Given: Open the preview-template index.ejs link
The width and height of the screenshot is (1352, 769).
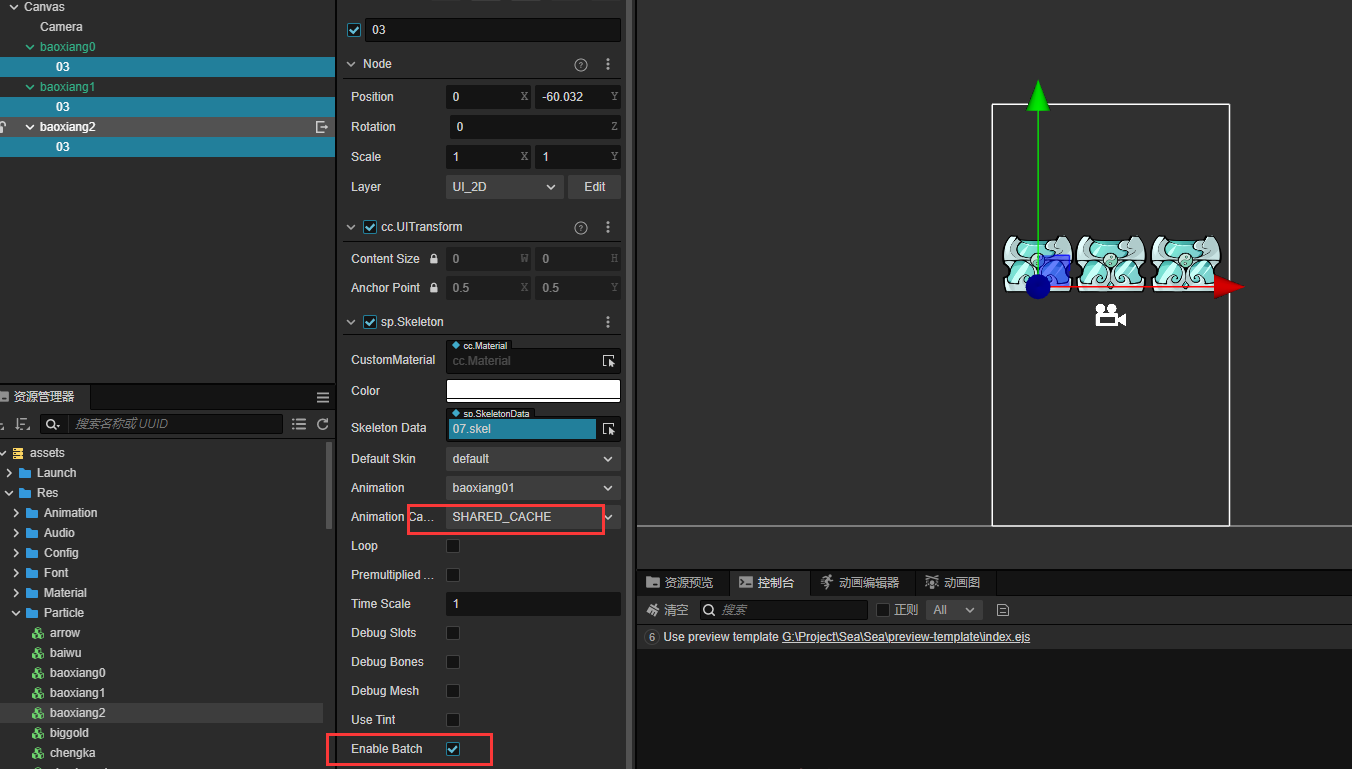Looking at the screenshot, I should (906, 637).
